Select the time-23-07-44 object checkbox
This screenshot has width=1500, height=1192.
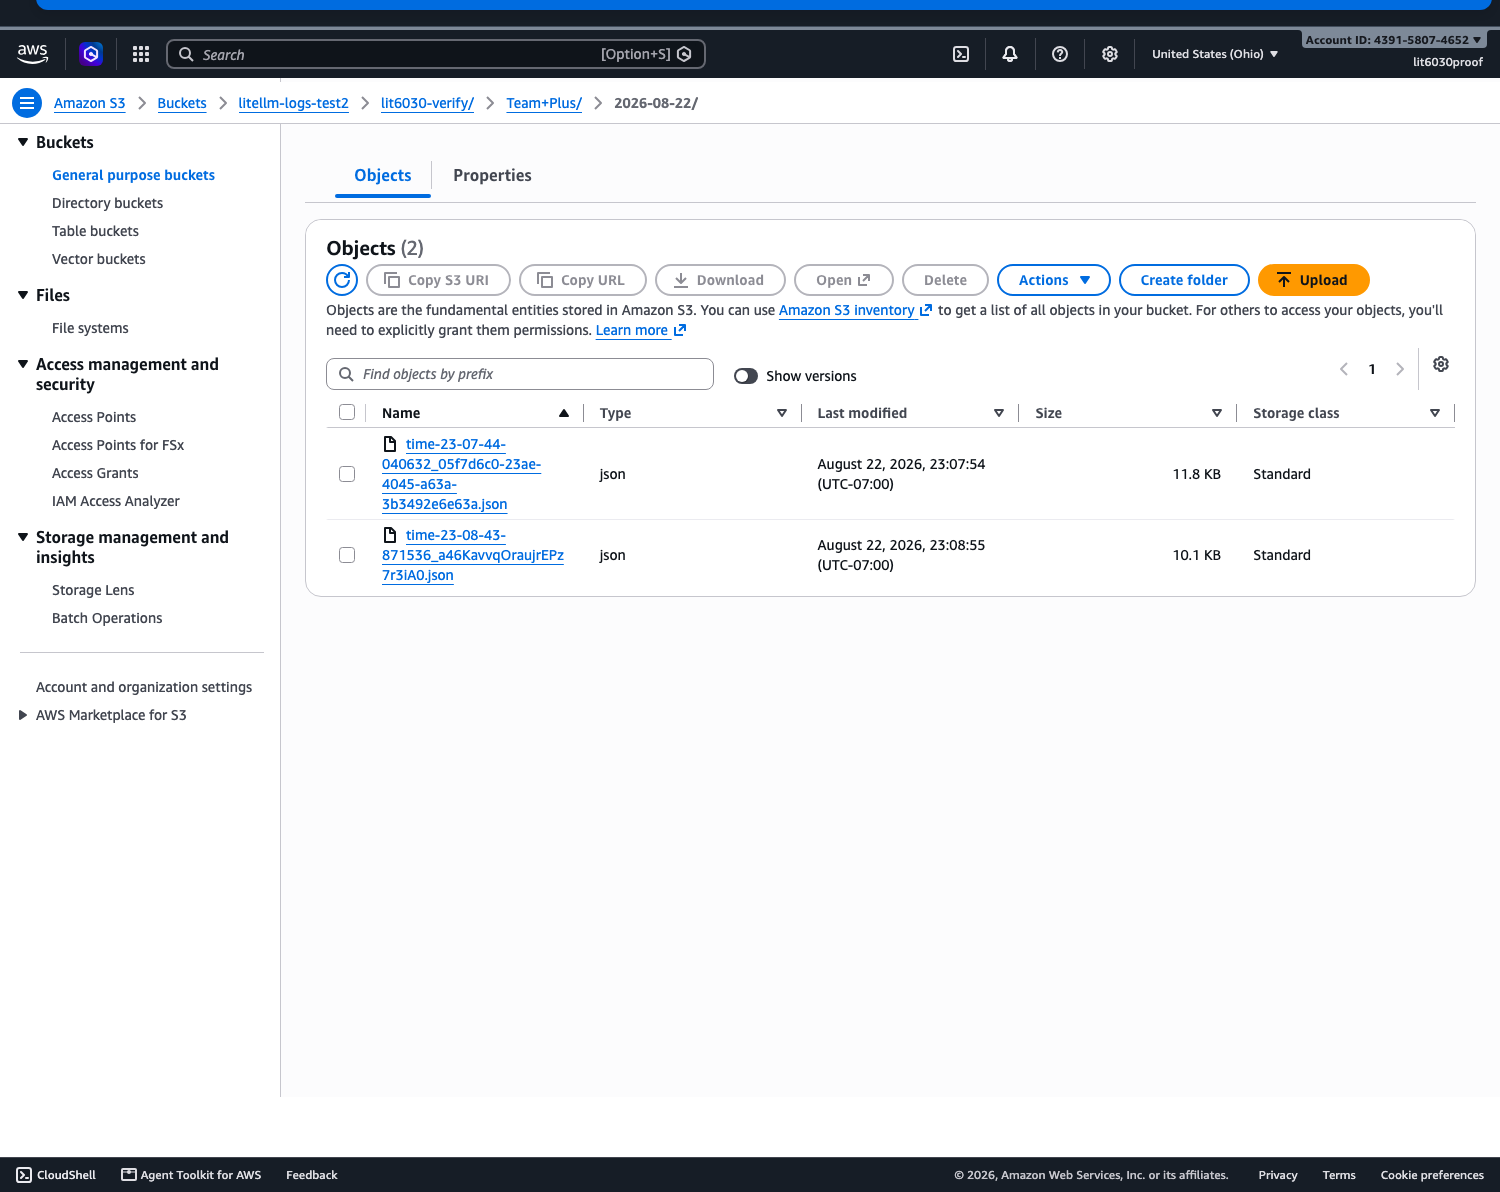click(x=347, y=474)
